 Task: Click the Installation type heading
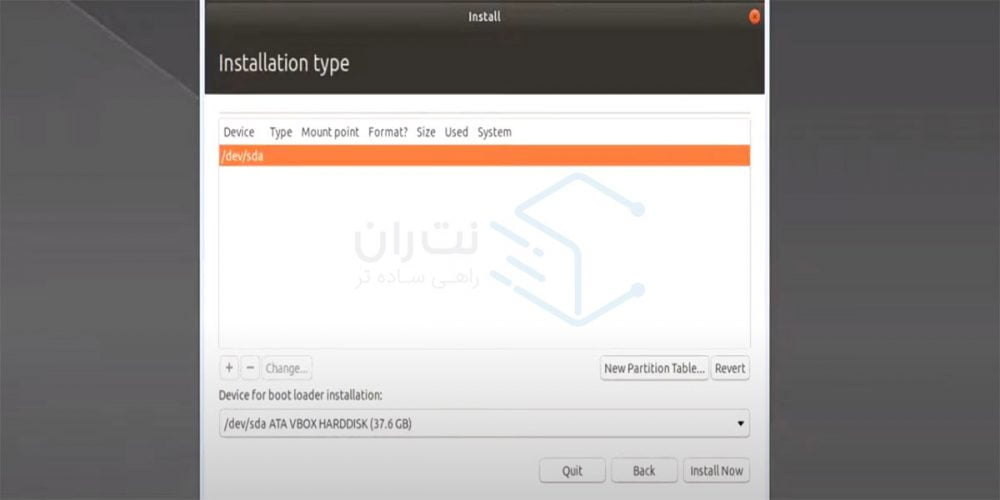(284, 64)
